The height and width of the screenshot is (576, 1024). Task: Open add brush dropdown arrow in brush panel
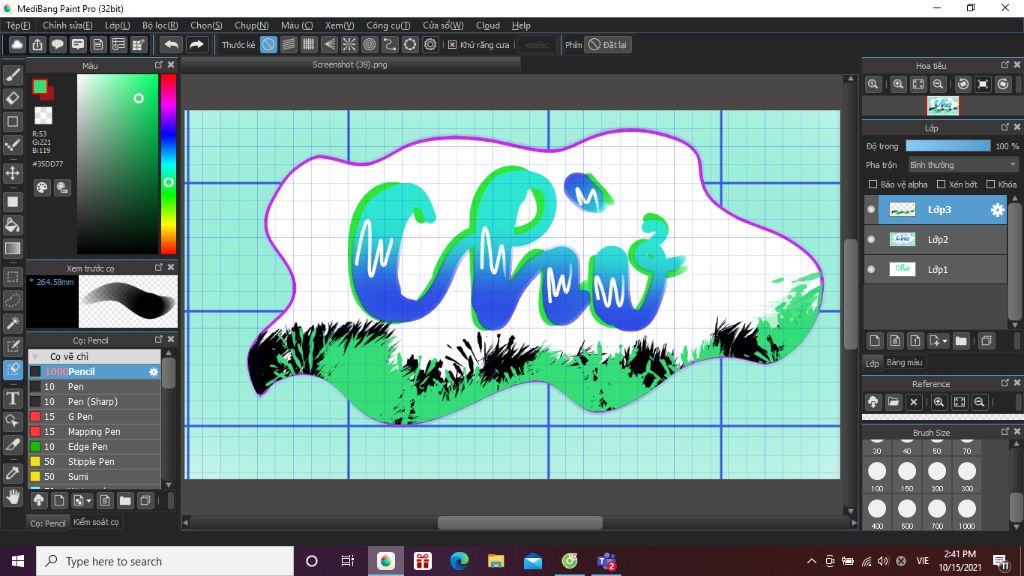pos(88,501)
